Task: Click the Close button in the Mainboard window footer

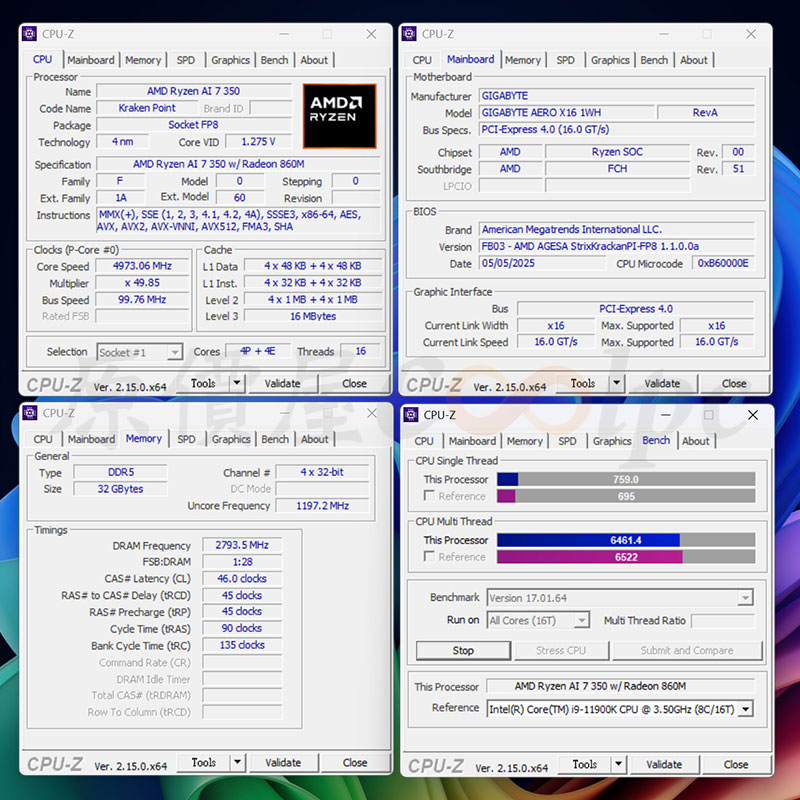Action: coord(734,383)
